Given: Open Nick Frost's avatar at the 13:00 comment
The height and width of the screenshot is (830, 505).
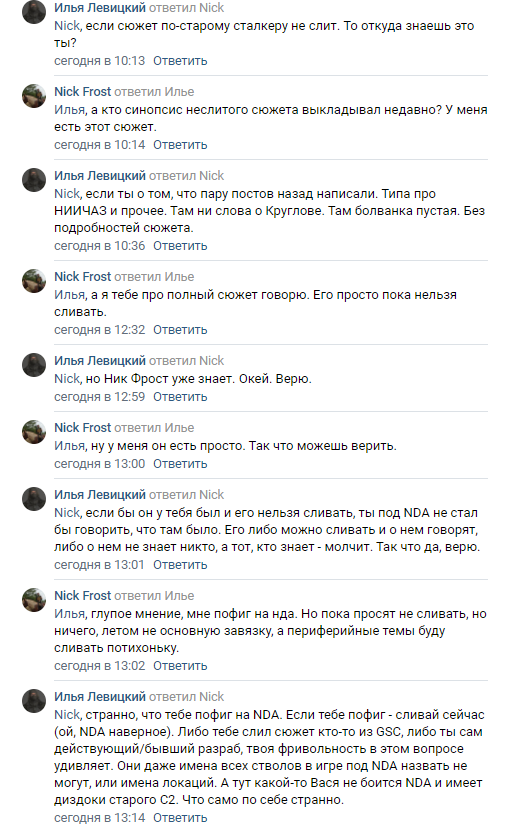Looking at the screenshot, I should (33, 432).
